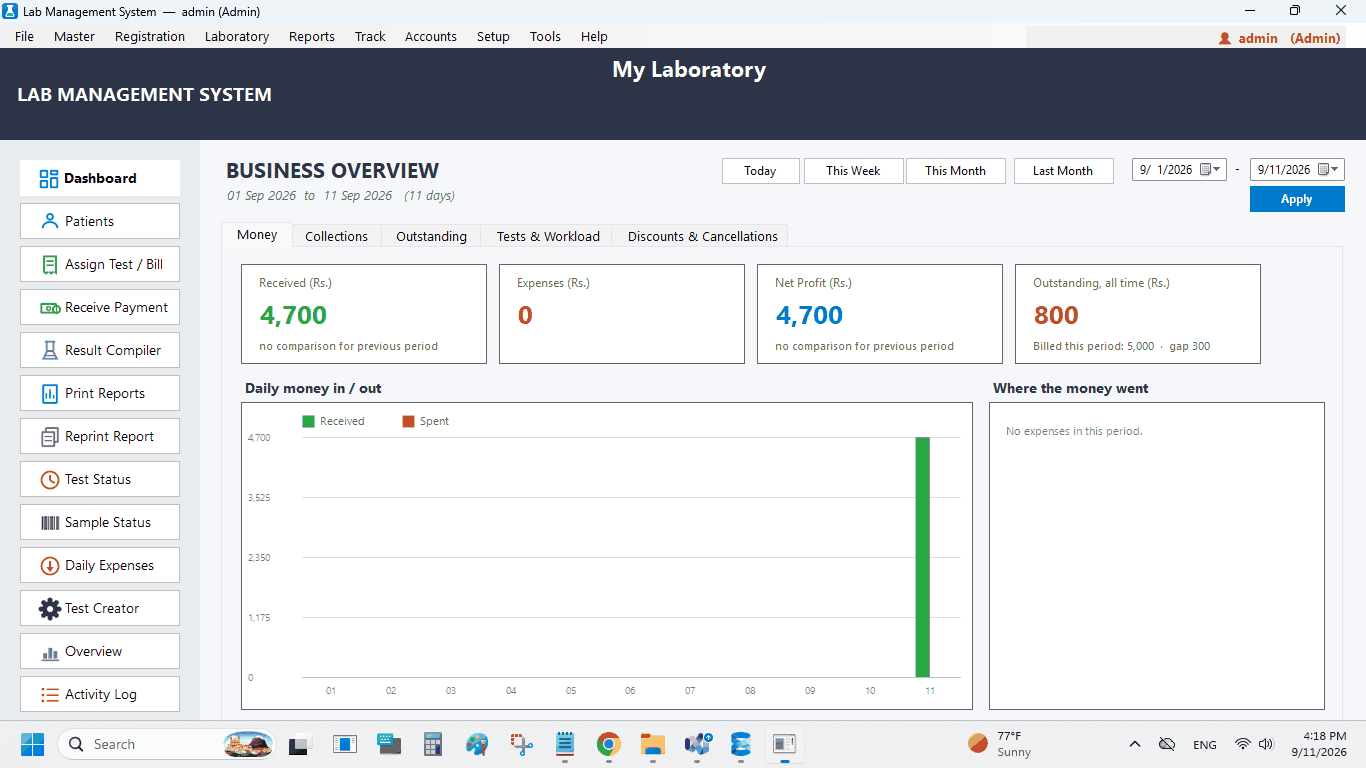This screenshot has height=768, width=1366.
Task: Open the Reports menu
Action: pos(312,37)
